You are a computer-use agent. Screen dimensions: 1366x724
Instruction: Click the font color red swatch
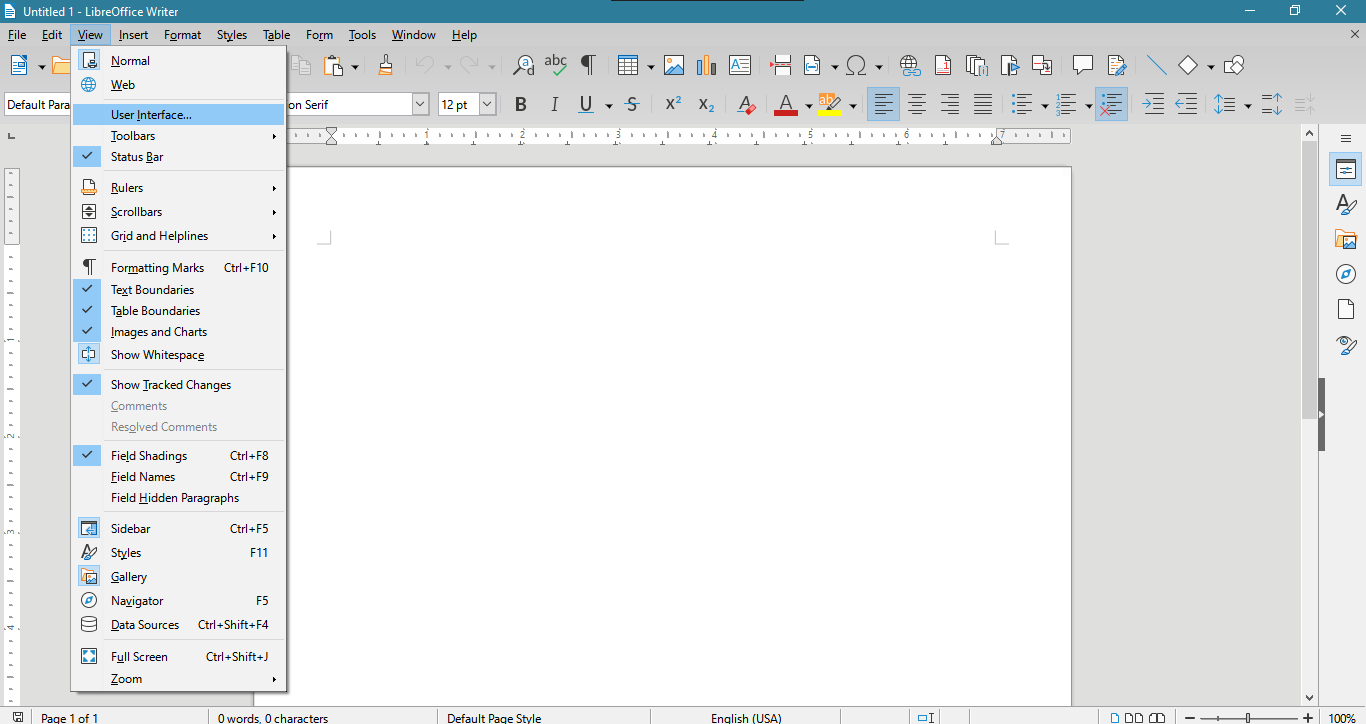tap(785, 104)
